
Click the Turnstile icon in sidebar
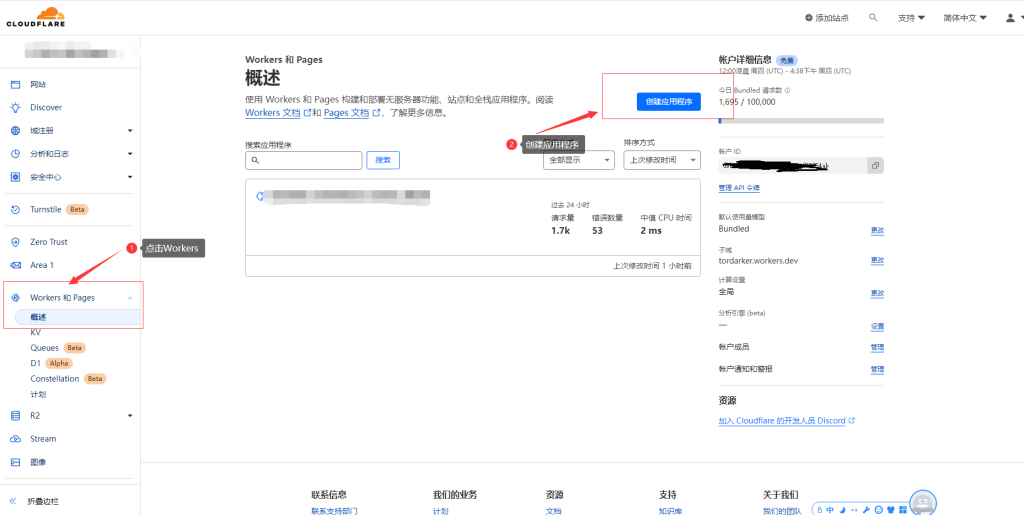pyautogui.click(x=16, y=210)
